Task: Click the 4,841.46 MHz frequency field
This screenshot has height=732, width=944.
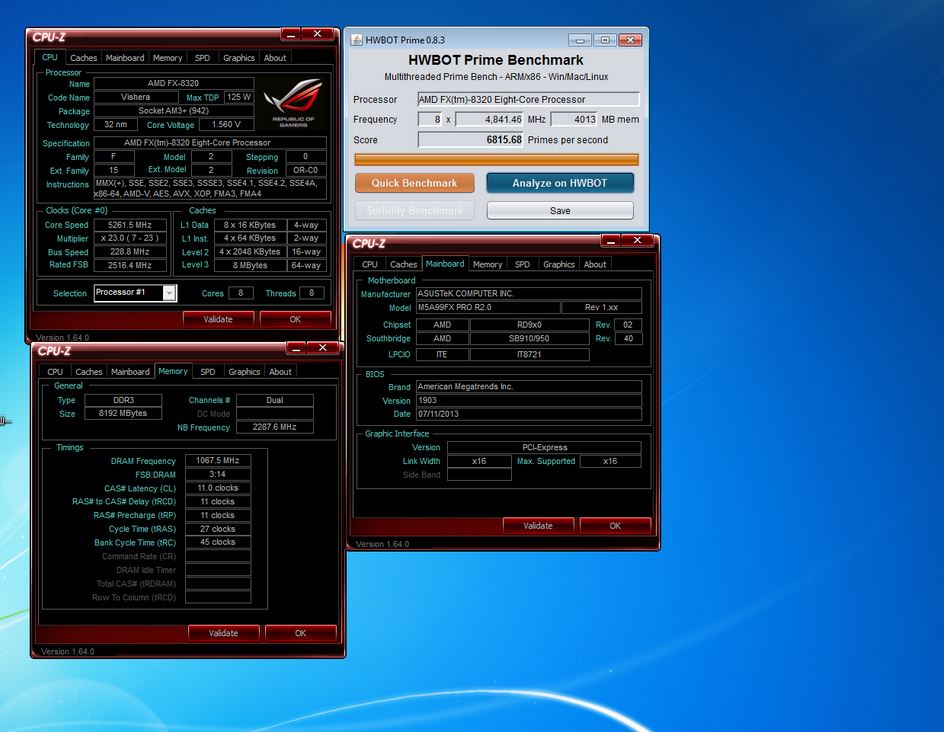Action: point(489,119)
